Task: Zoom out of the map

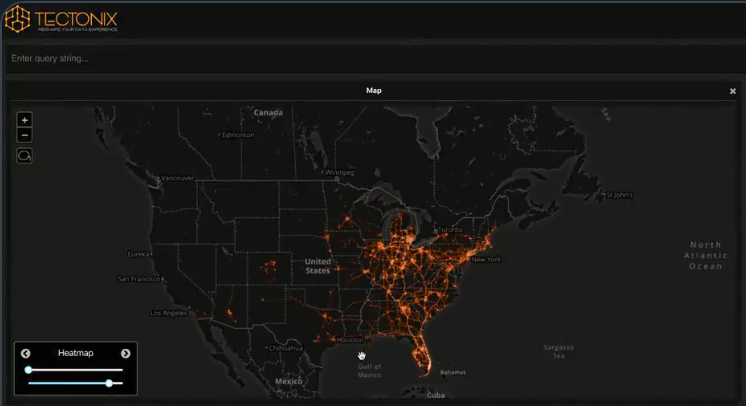Action: coord(25,135)
